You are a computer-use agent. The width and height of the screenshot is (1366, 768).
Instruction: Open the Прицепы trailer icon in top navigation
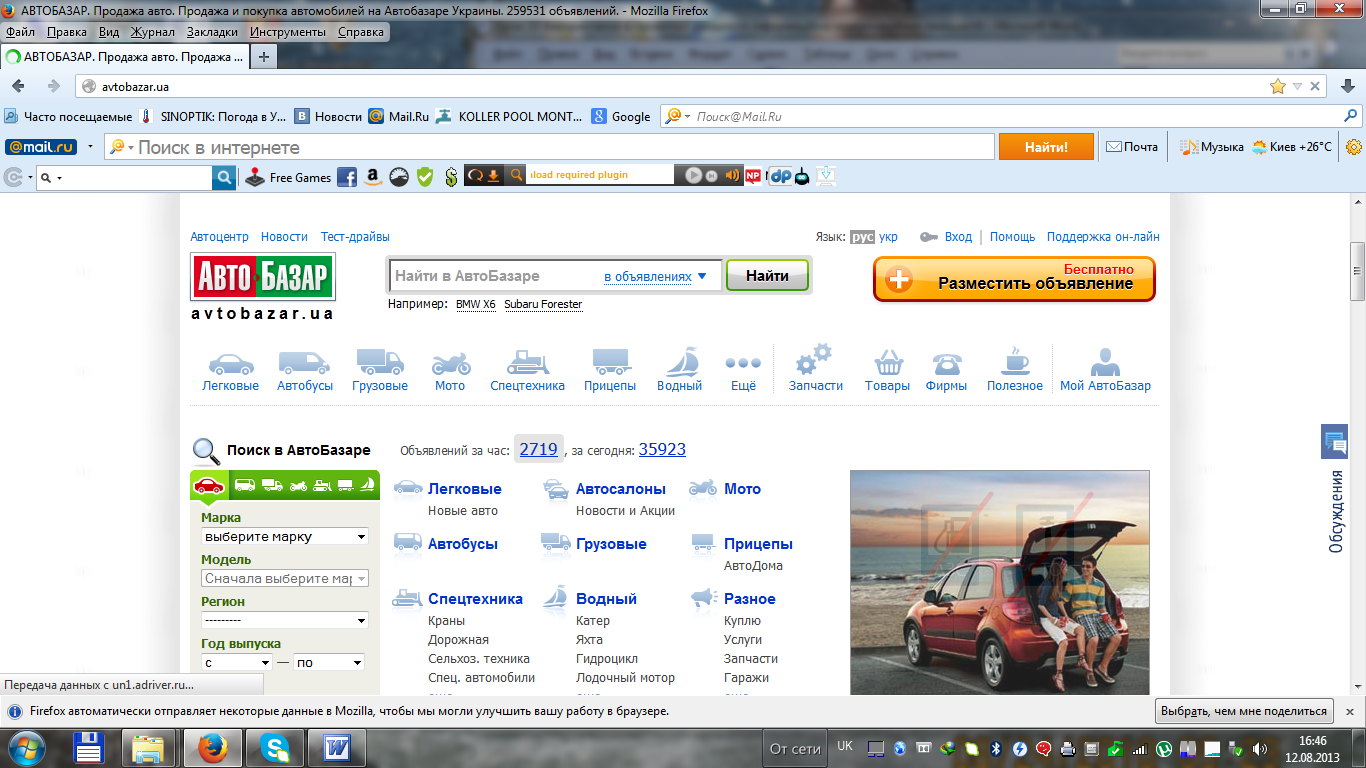click(x=610, y=362)
